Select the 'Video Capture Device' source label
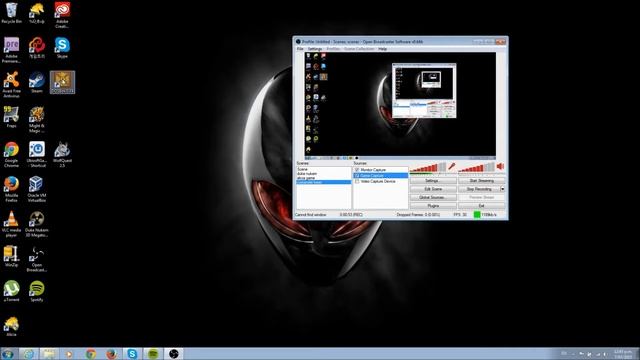Viewport: 640px width, 360px height. click(378, 181)
